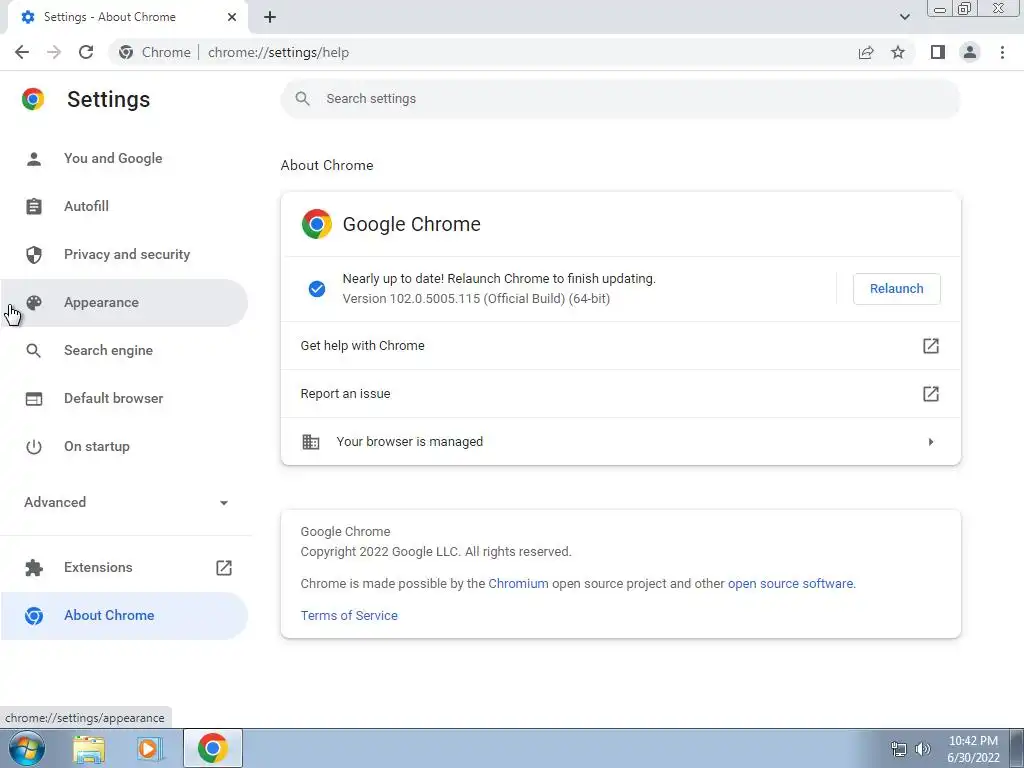Go to On startup settings

(124, 447)
